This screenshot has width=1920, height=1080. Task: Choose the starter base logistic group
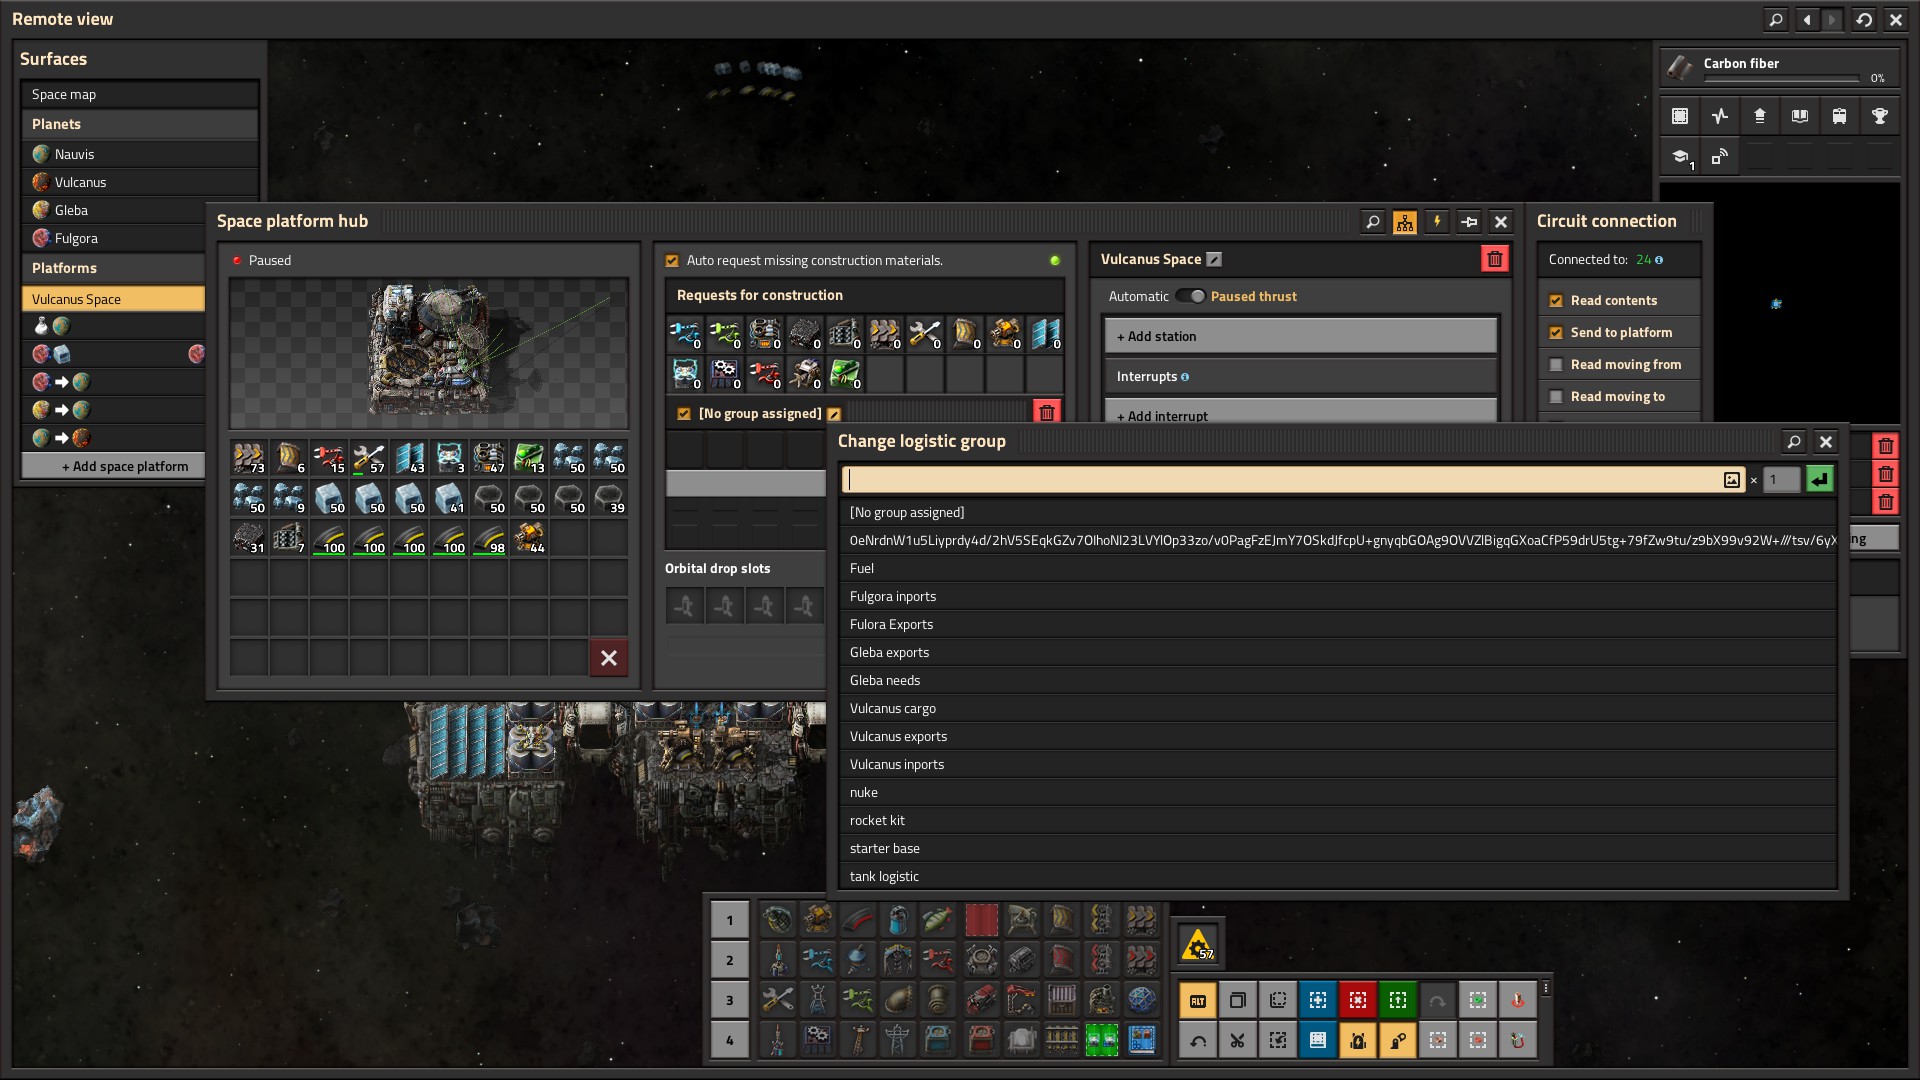(1338, 848)
